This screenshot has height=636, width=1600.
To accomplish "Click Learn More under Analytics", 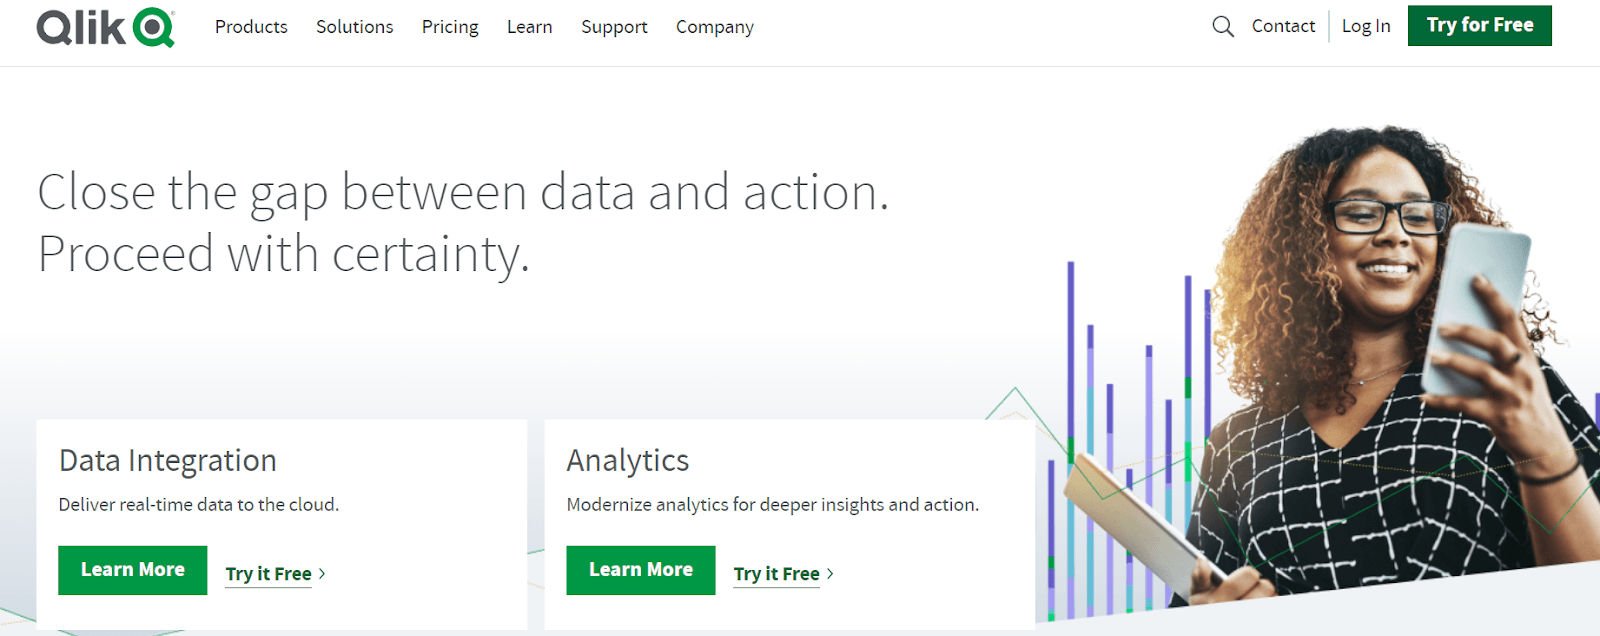I will (x=640, y=570).
